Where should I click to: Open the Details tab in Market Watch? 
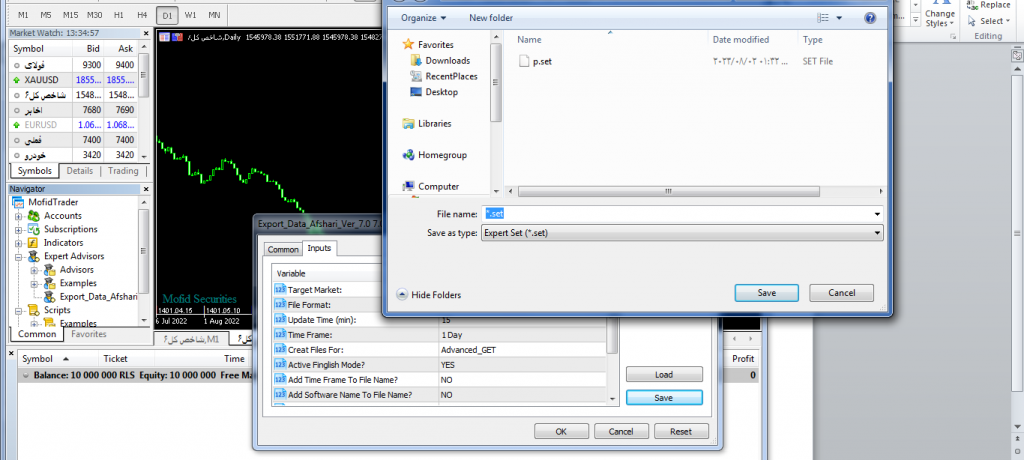80,171
